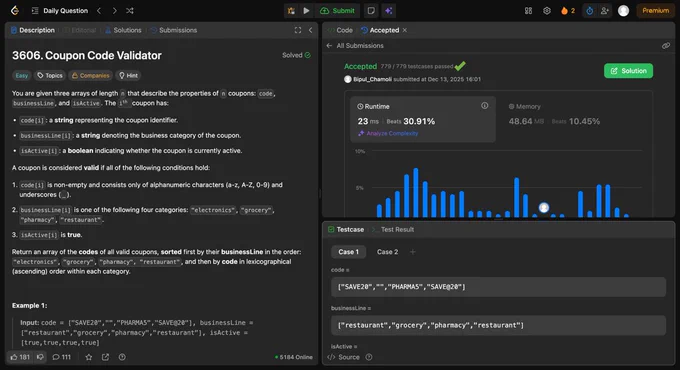Star the problem as favorite

point(89,357)
